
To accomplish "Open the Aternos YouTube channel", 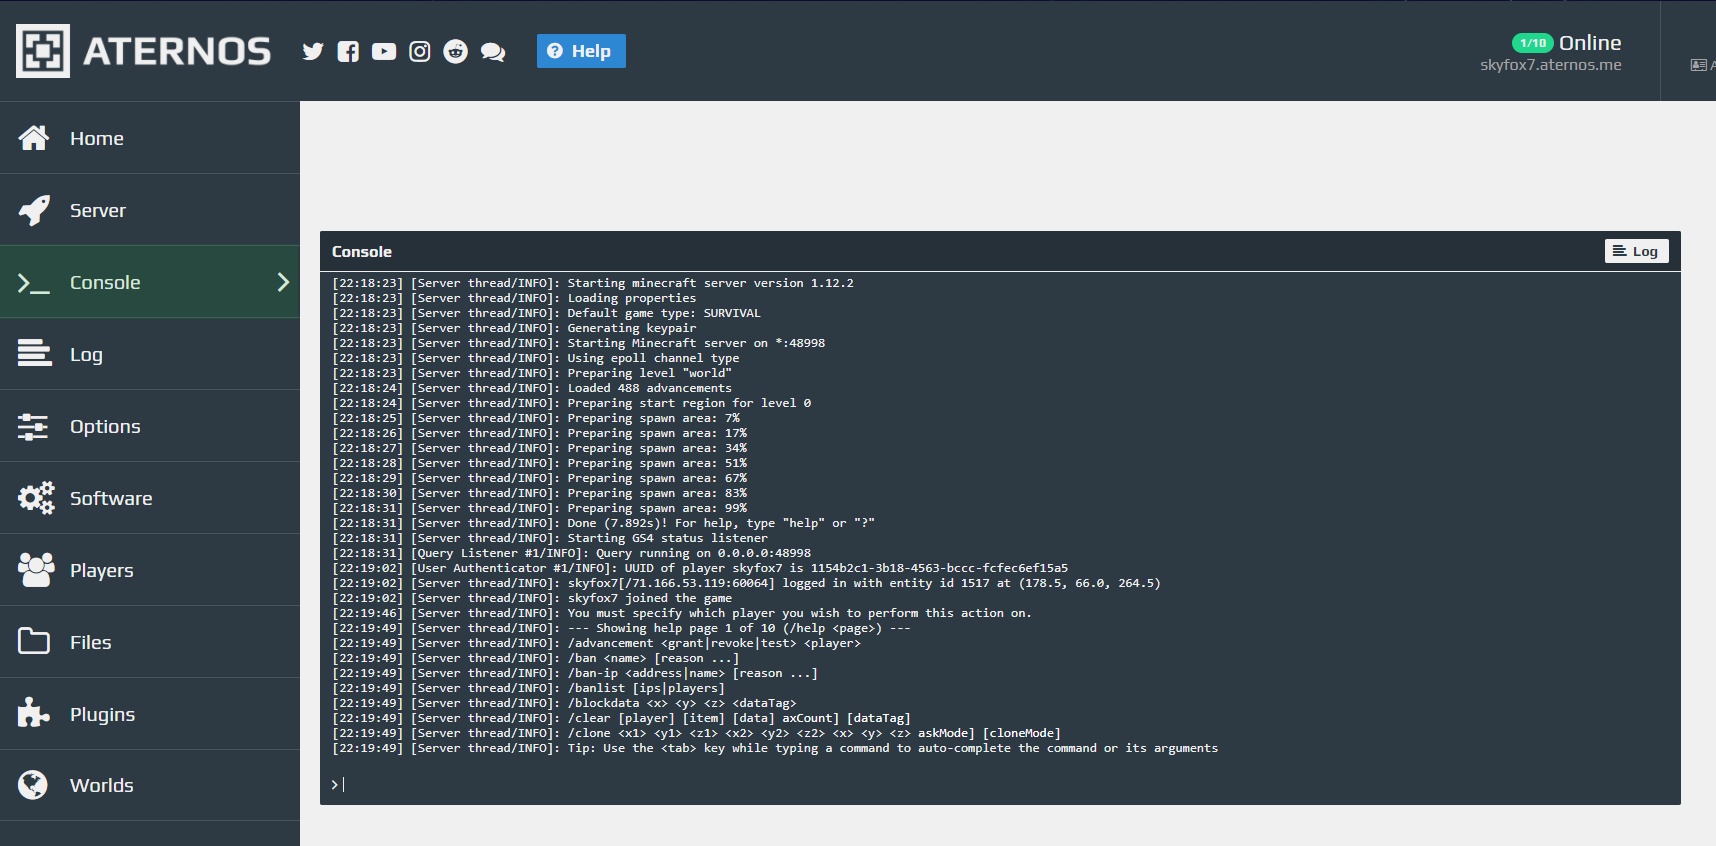I will (x=384, y=51).
